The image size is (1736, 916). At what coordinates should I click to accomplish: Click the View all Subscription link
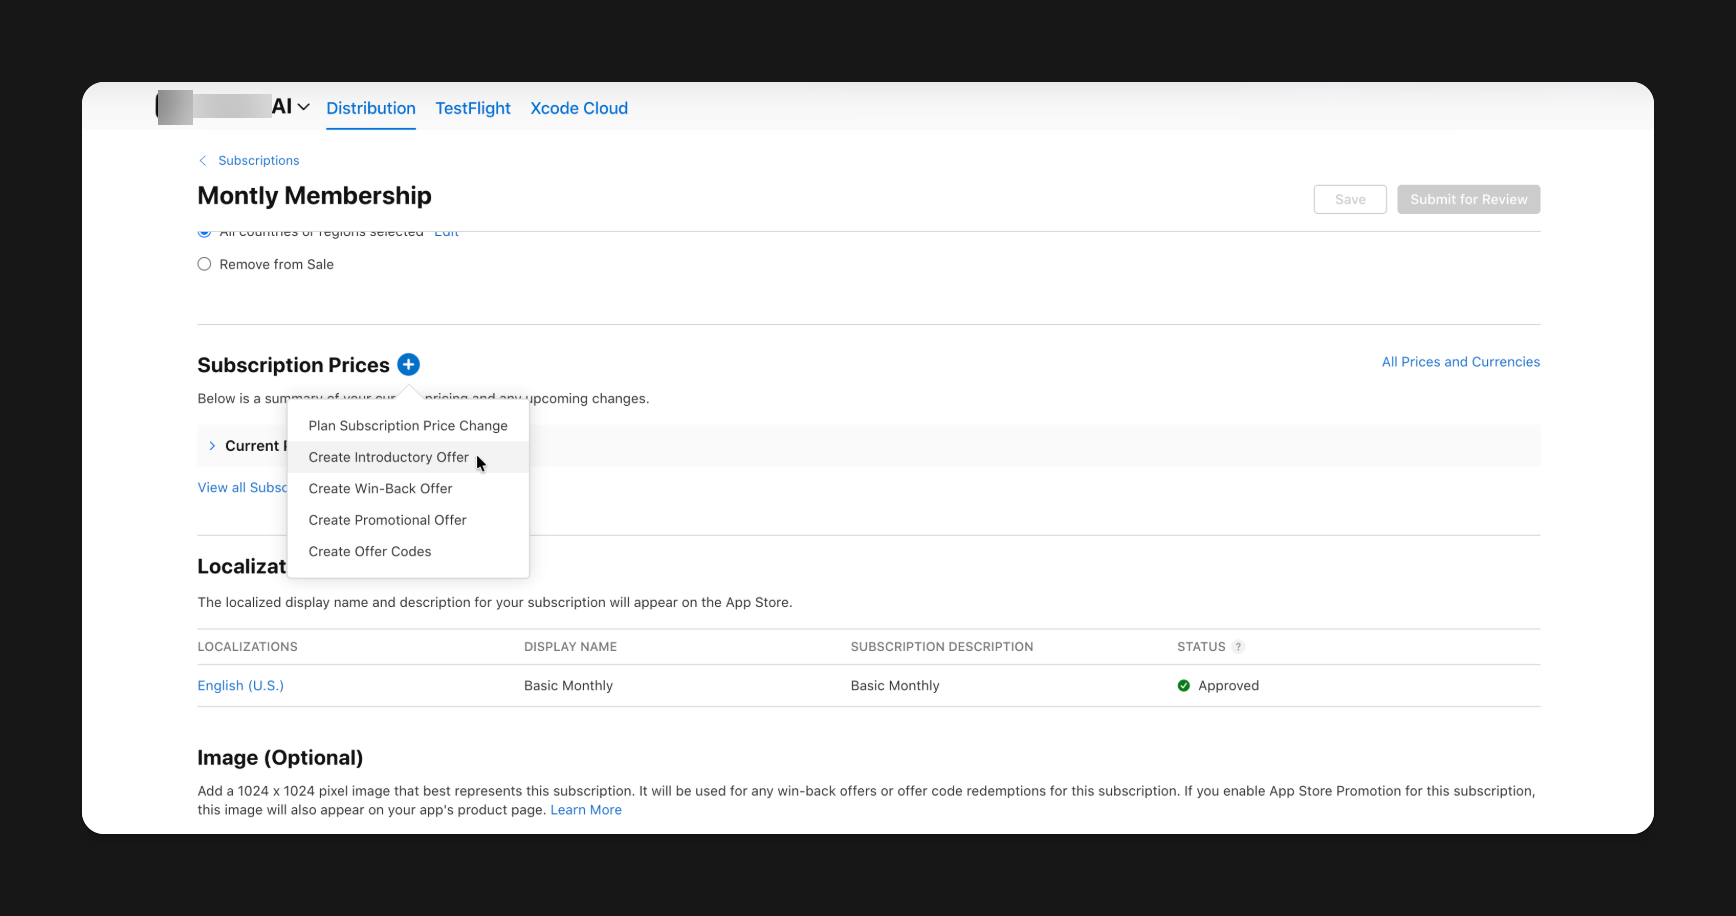click(x=242, y=488)
